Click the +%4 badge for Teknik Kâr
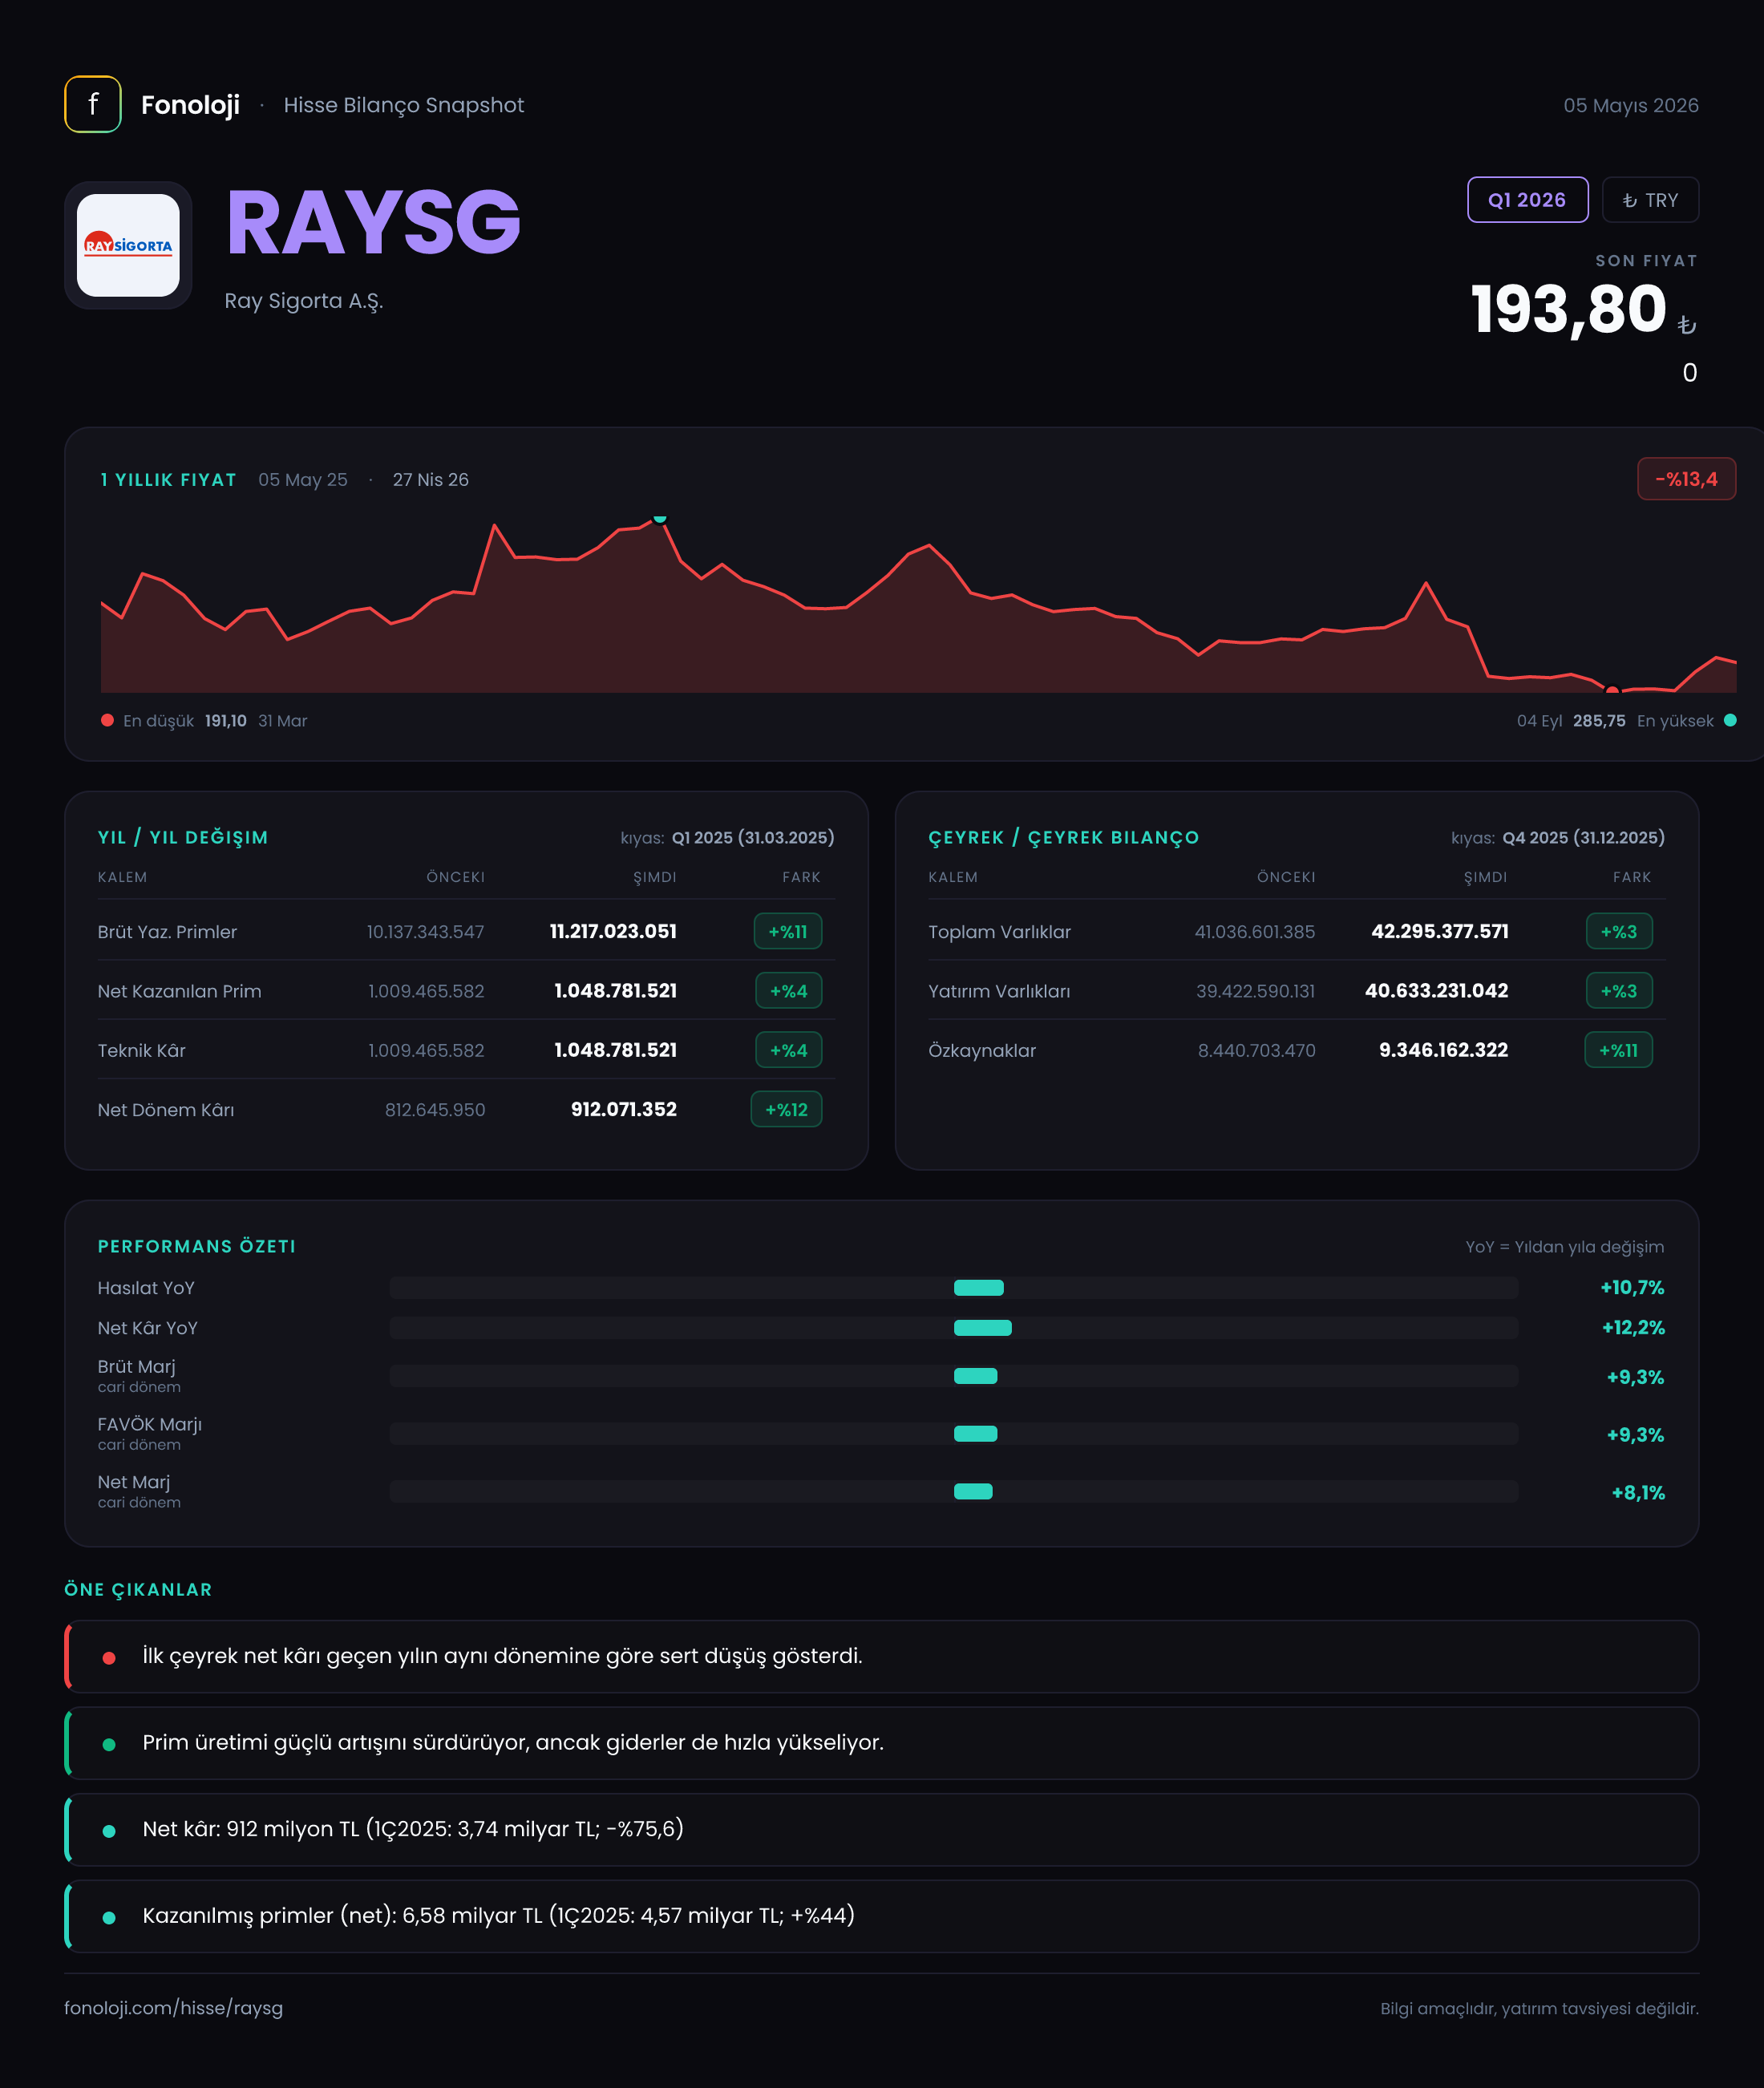The image size is (1764, 2088). (x=788, y=1050)
